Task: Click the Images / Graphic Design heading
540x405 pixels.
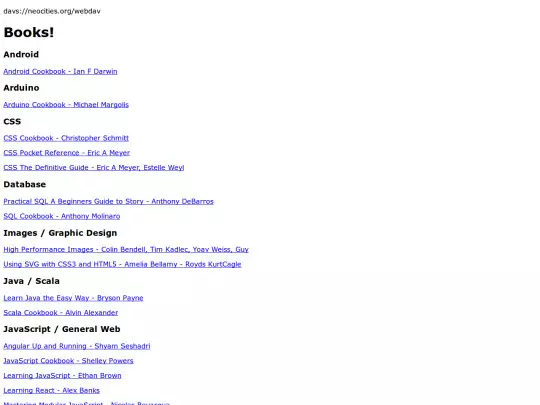Action: [60, 233]
